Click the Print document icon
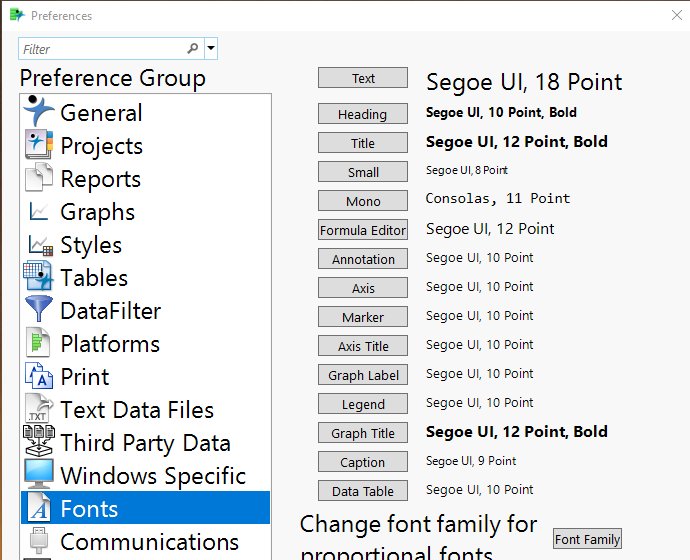Screen dimensions: 690x560 (x=40, y=375)
